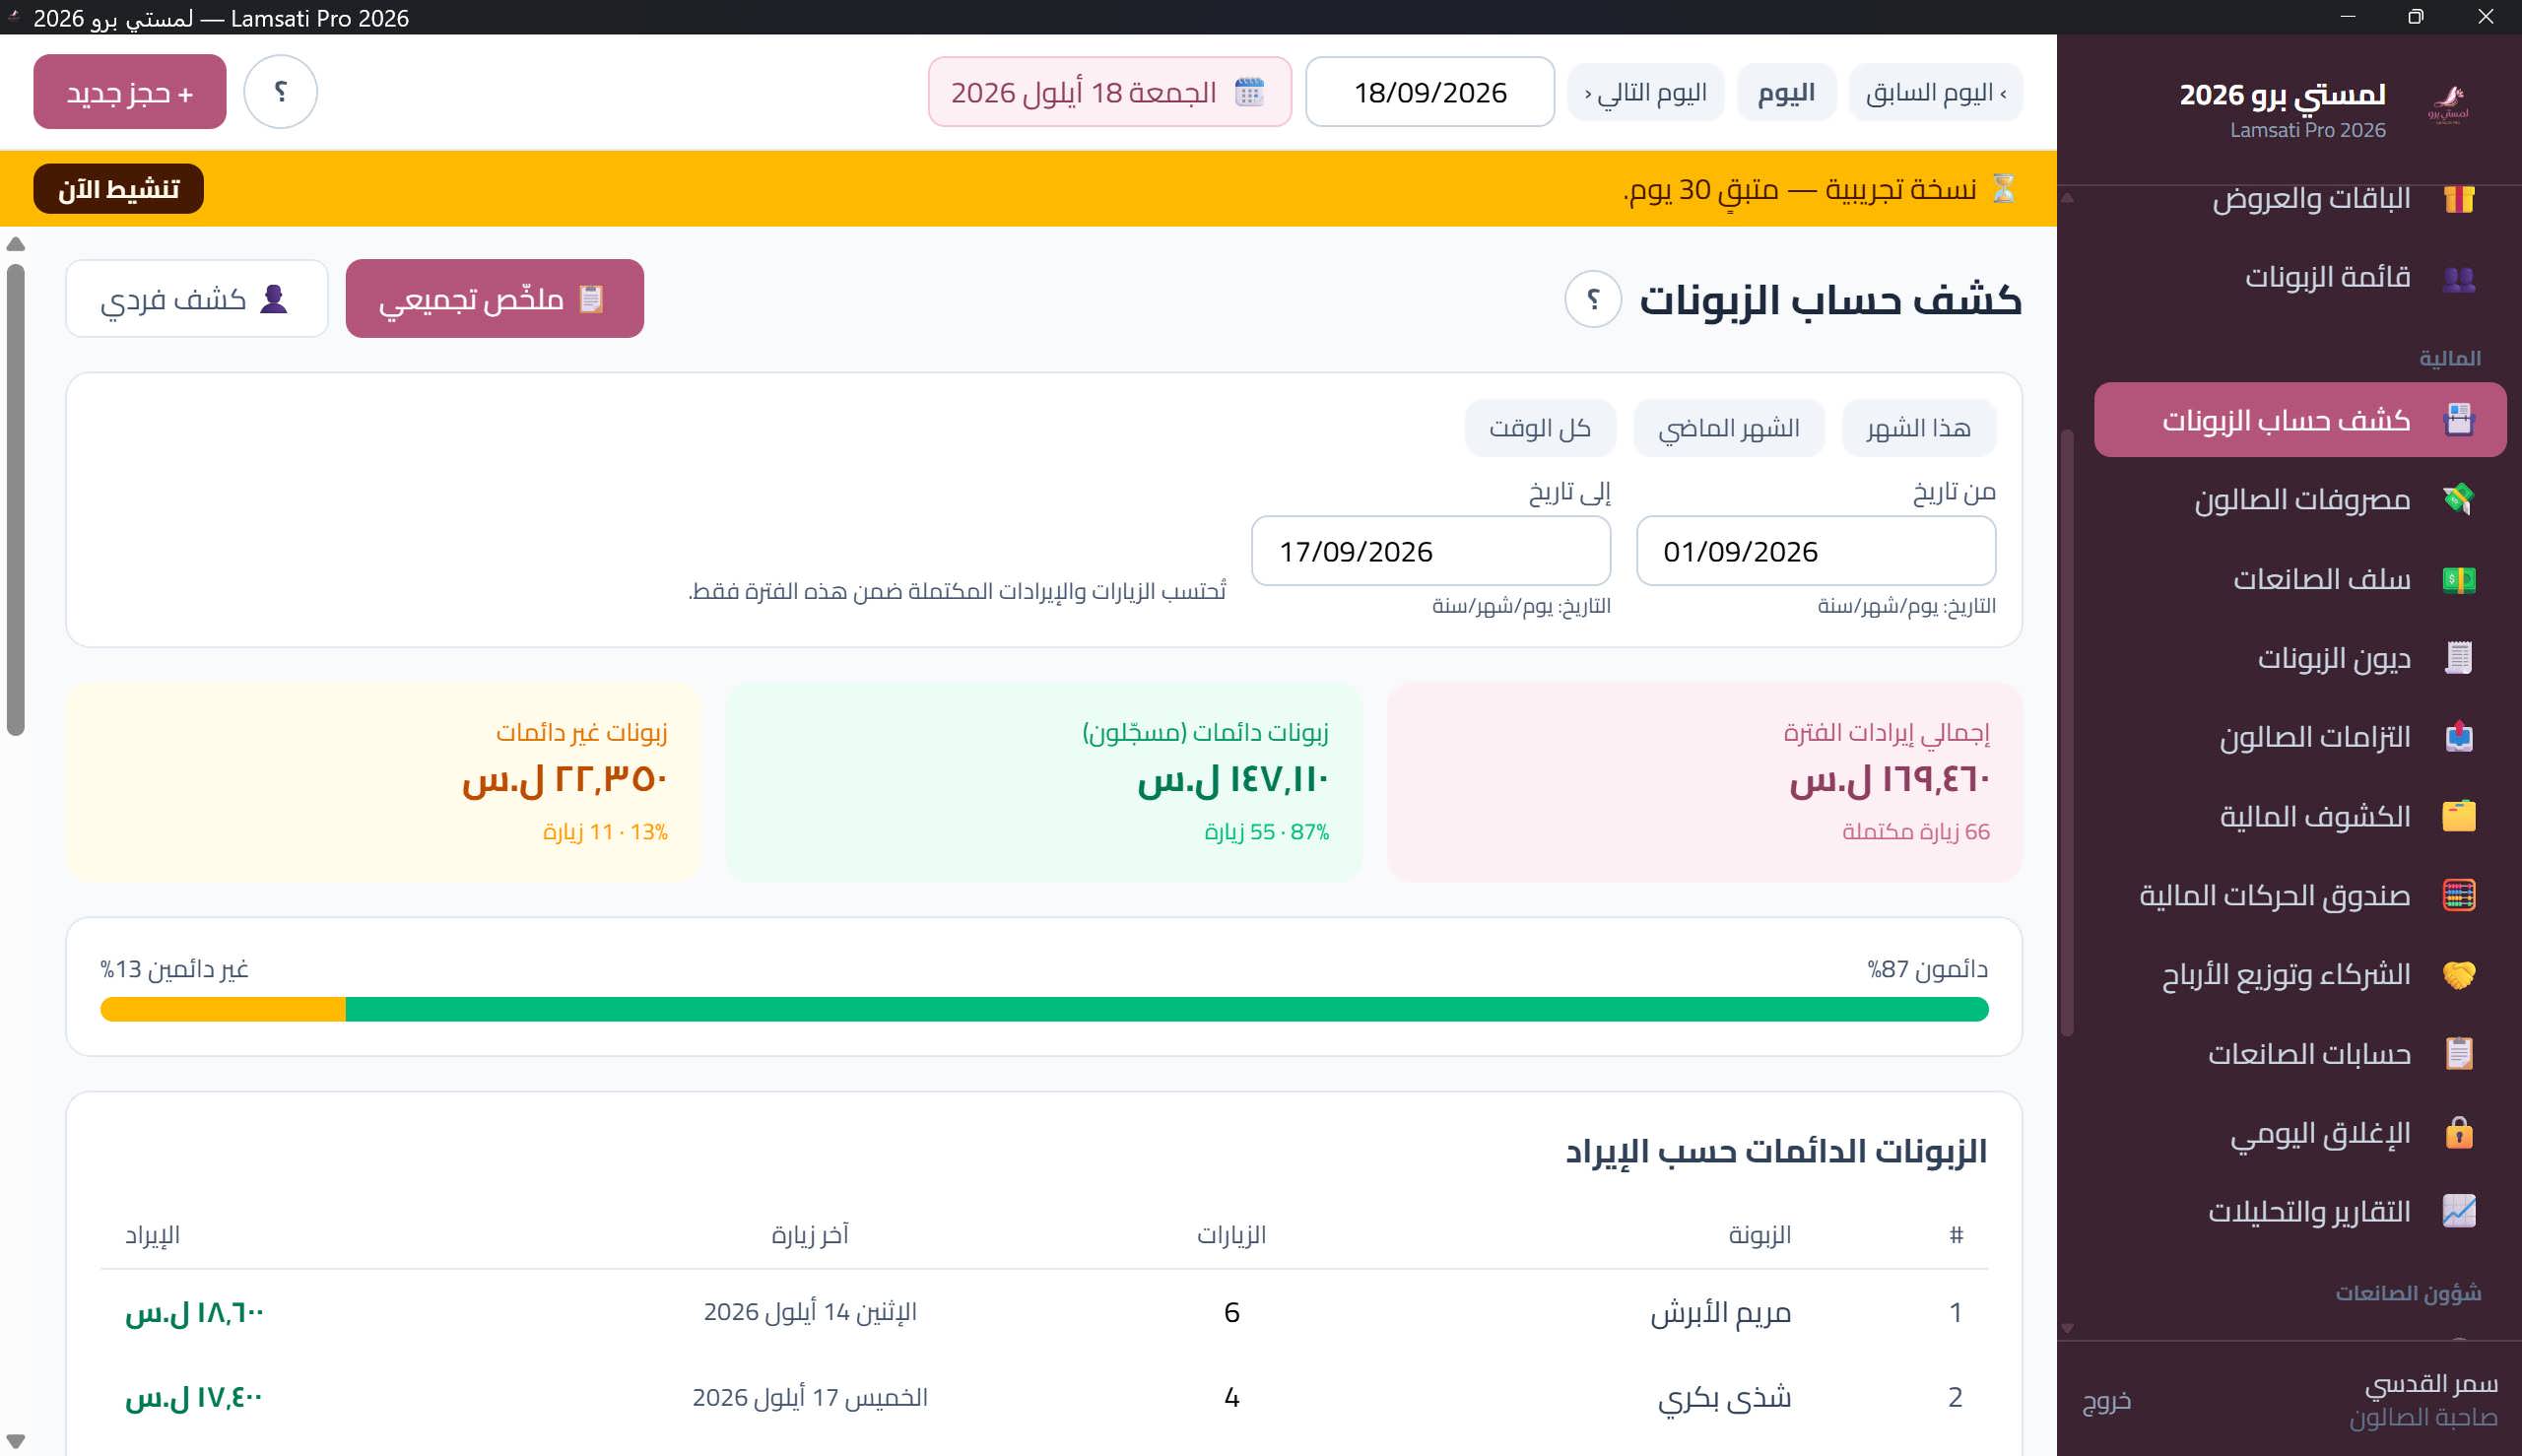
Task: Click الزيارات column header
Action: click(x=1232, y=1235)
